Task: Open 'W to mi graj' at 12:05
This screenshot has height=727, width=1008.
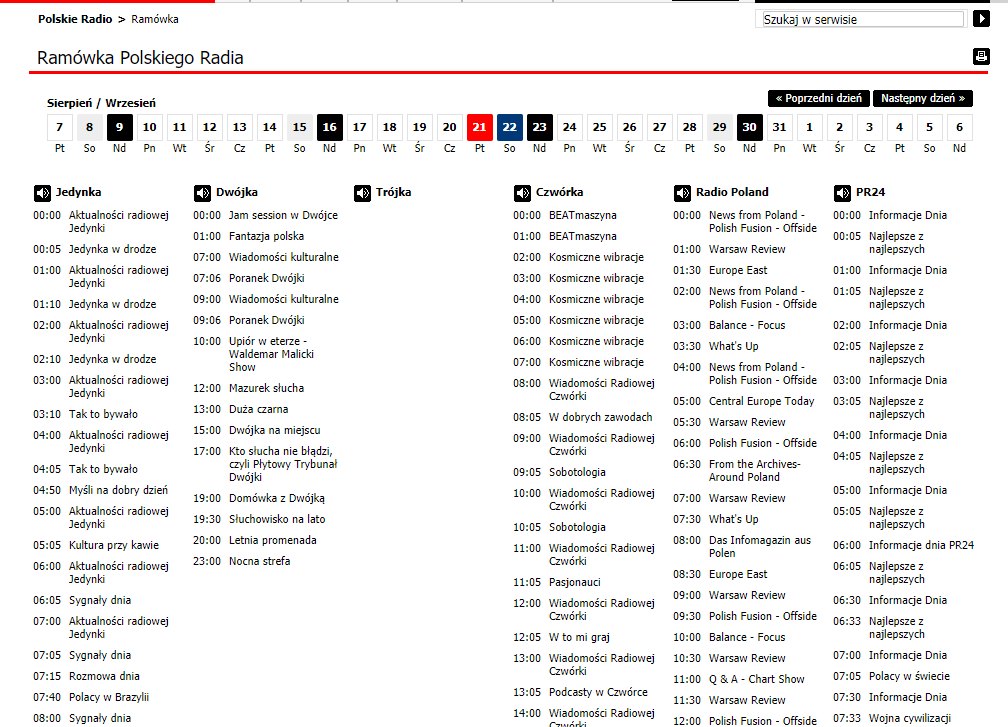Action: click(579, 638)
